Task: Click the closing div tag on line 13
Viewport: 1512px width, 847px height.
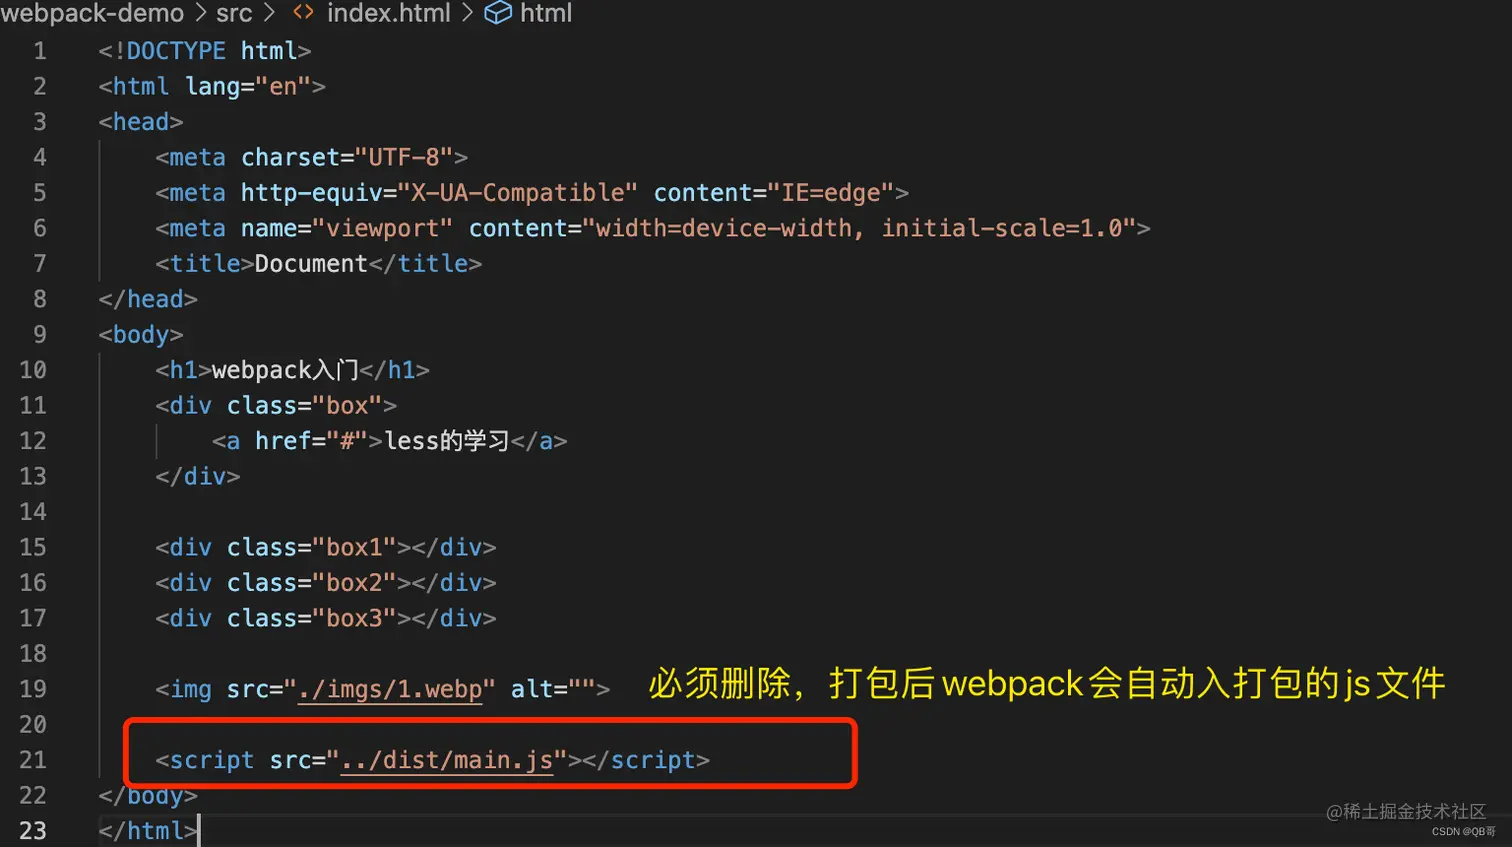Action: coord(198,477)
